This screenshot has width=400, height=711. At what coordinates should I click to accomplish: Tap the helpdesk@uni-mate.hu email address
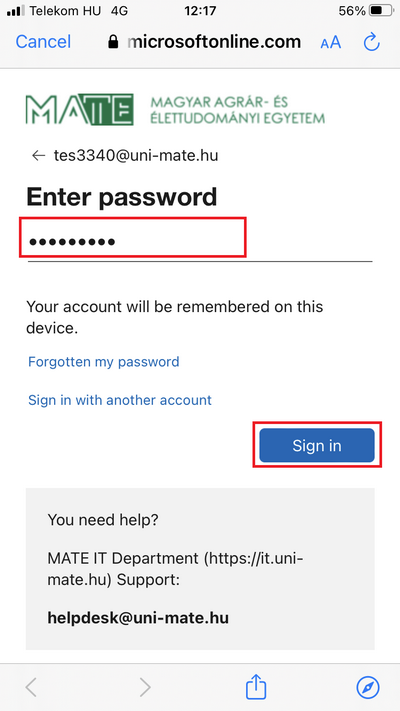[138, 618]
